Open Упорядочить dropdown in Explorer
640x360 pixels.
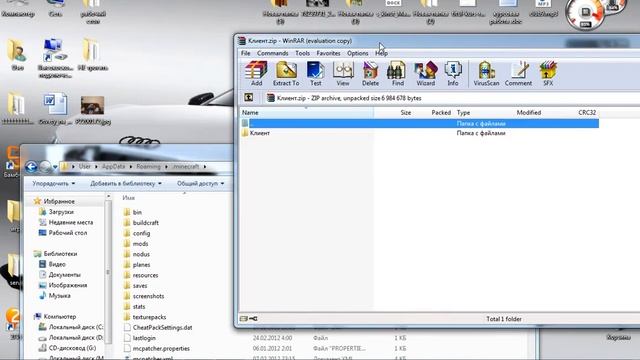pos(54,184)
